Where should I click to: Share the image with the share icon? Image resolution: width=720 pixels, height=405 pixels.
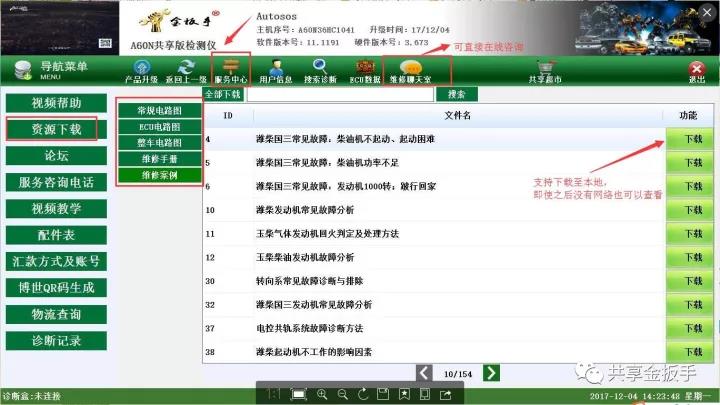(445, 394)
